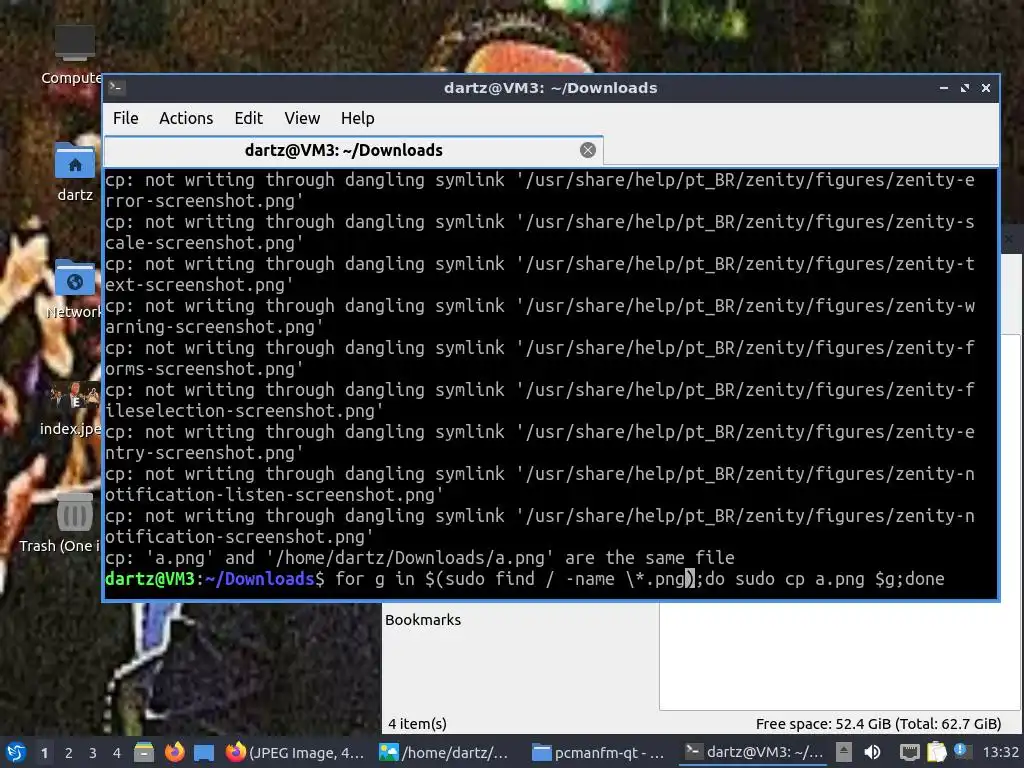Open the volume control tray icon
The width and height of the screenshot is (1024, 768).
click(x=872, y=752)
